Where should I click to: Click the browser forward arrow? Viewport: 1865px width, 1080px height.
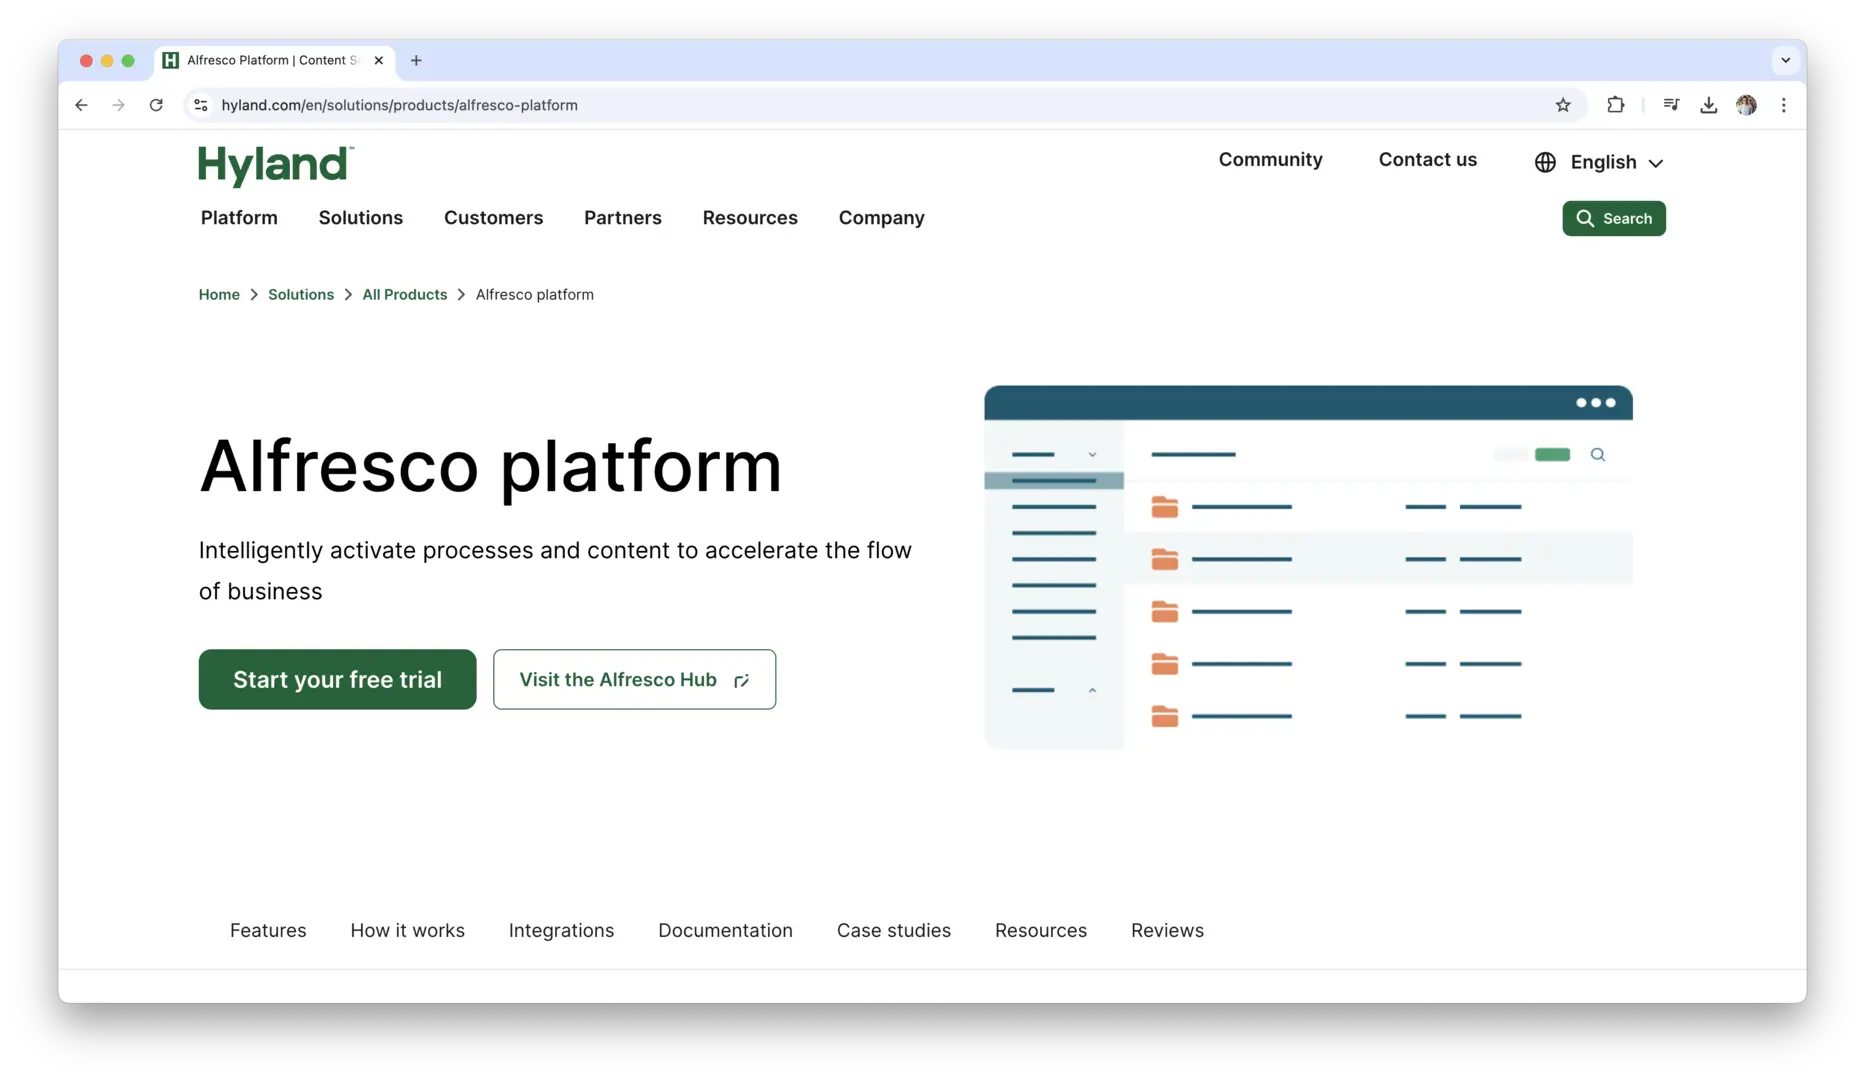(x=118, y=105)
